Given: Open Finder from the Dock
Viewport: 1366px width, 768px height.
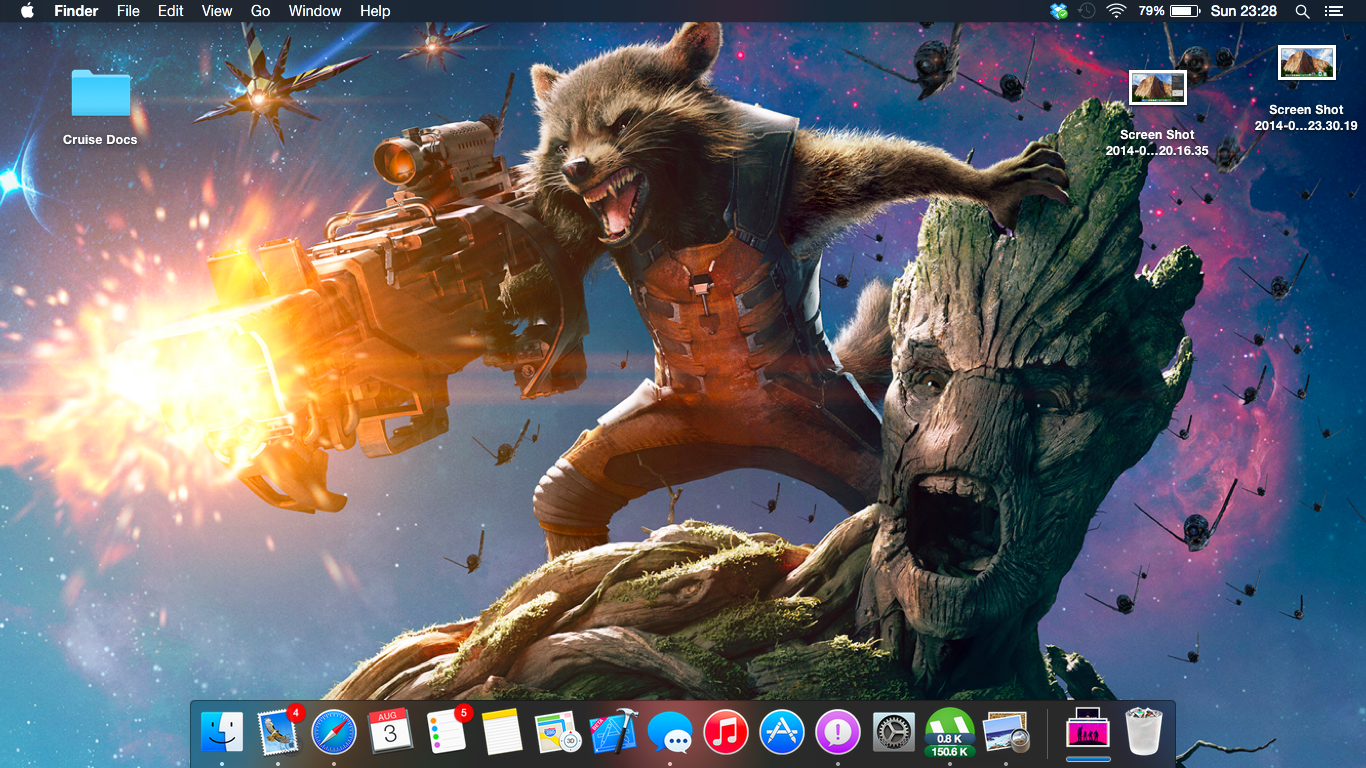Looking at the screenshot, I should [222, 732].
